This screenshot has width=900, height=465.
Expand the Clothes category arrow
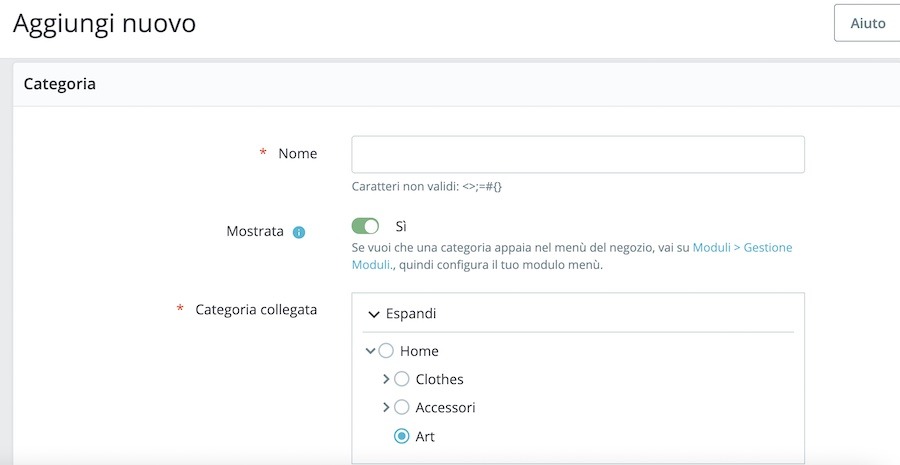click(386, 379)
